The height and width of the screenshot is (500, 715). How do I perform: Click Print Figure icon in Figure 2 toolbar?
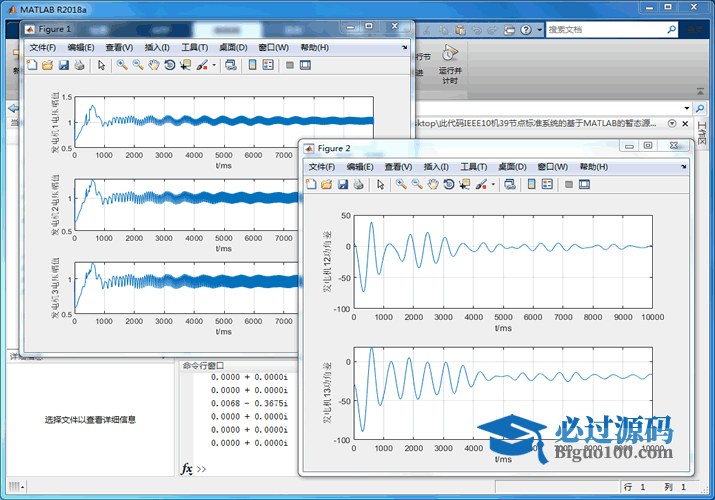[x=358, y=184]
